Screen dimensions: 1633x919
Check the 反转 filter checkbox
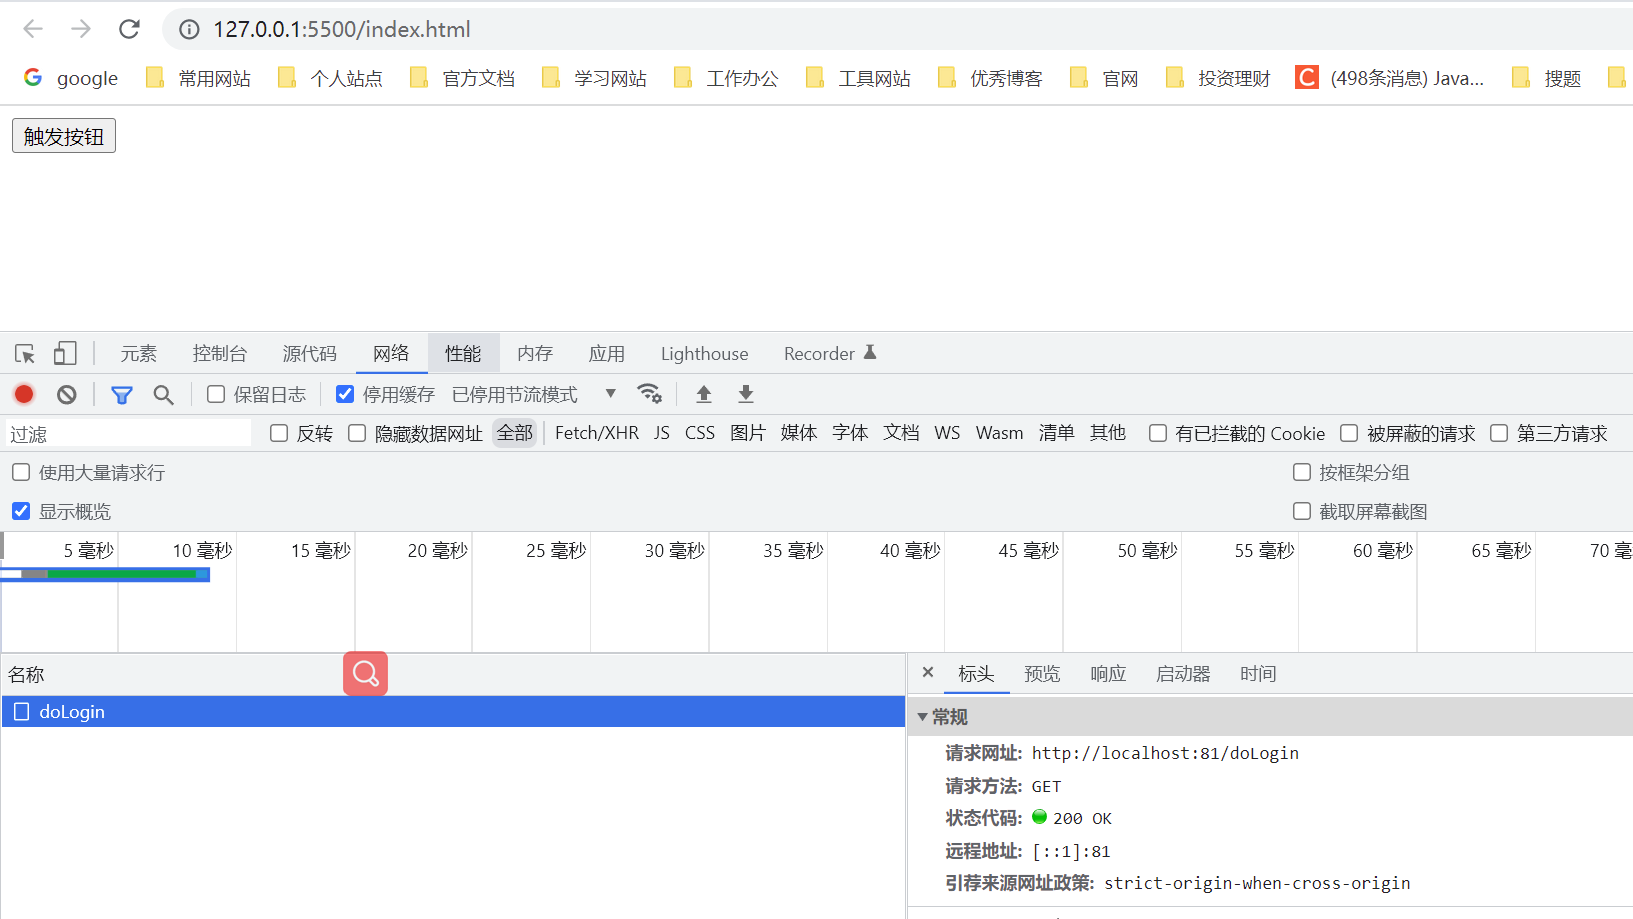point(279,433)
